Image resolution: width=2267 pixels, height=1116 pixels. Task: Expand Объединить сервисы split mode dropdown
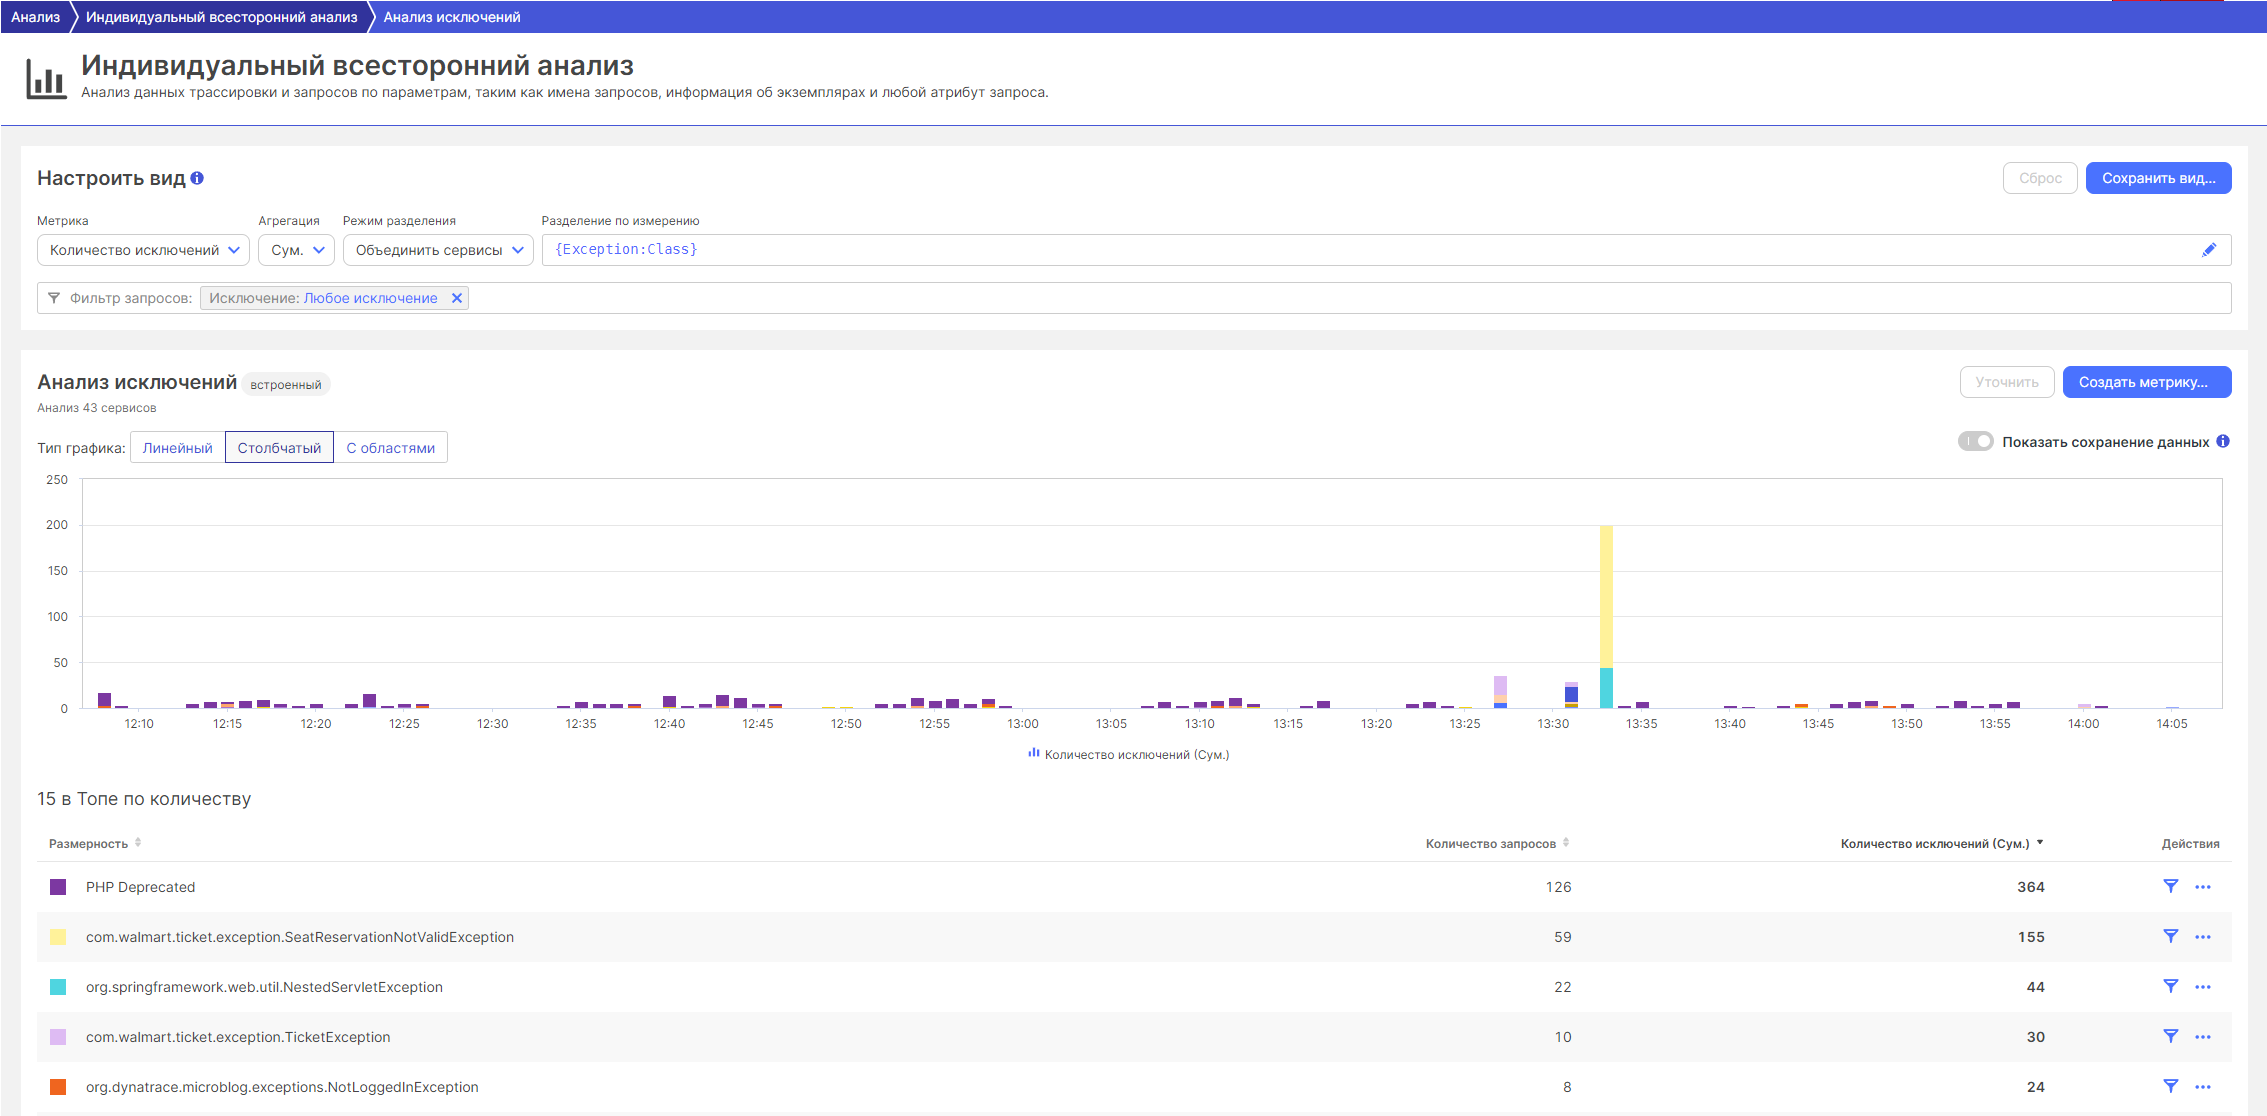[x=438, y=250]
